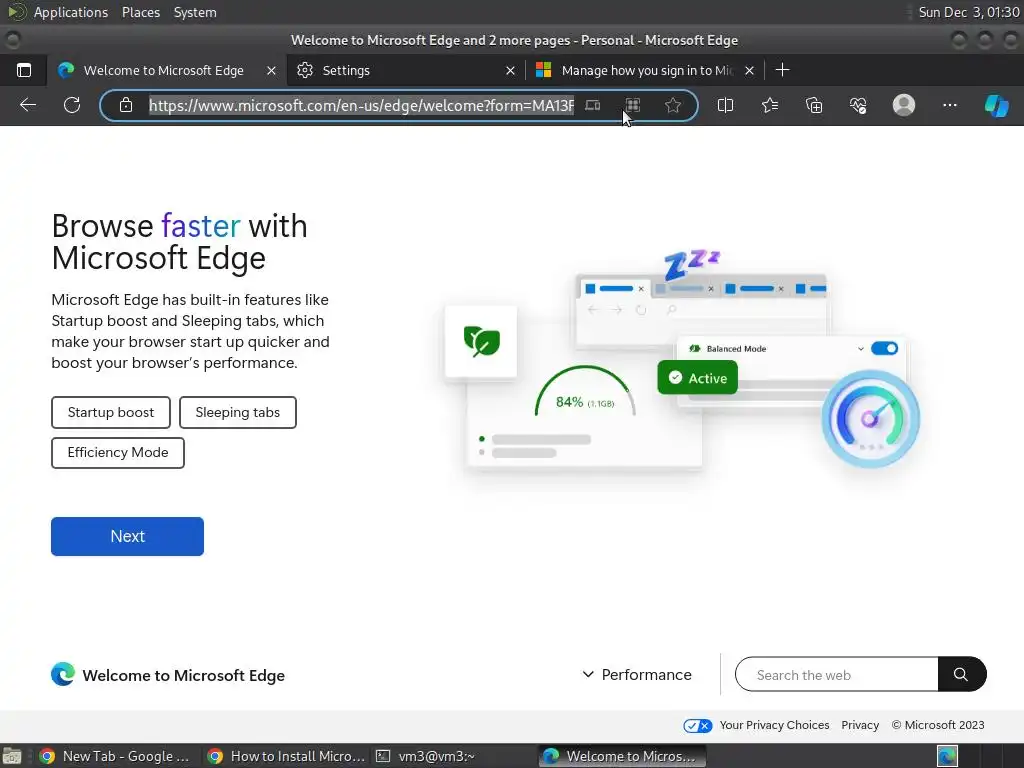Viewport: 1024px width, 768px height.
Task: Click the Sleeping tabs button
Action: [238, 412]
